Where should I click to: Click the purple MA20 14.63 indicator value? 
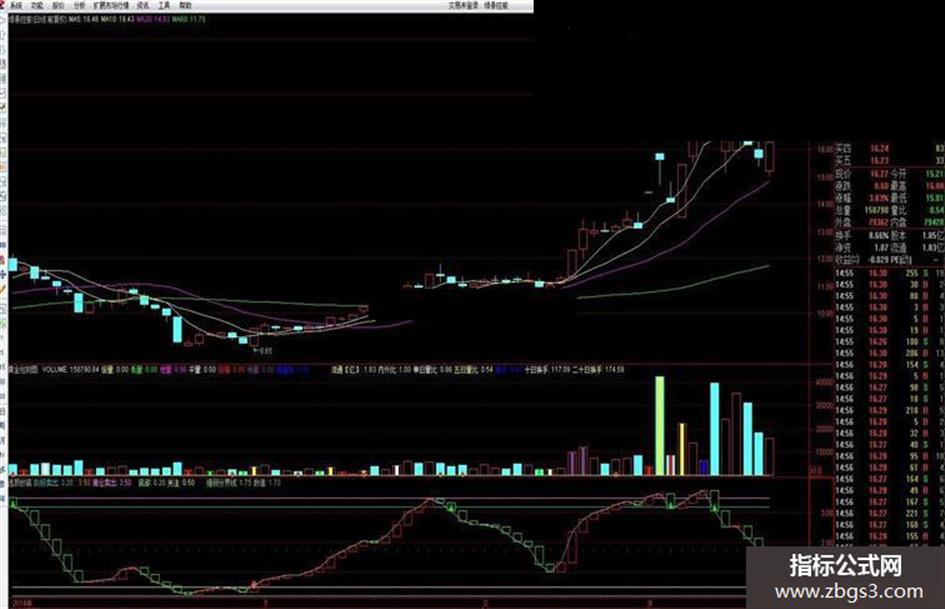tap(153, 19)
